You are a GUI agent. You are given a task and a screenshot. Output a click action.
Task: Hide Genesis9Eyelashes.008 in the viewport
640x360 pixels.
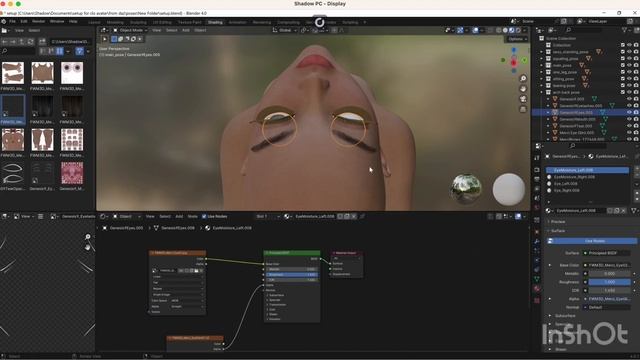629,106
